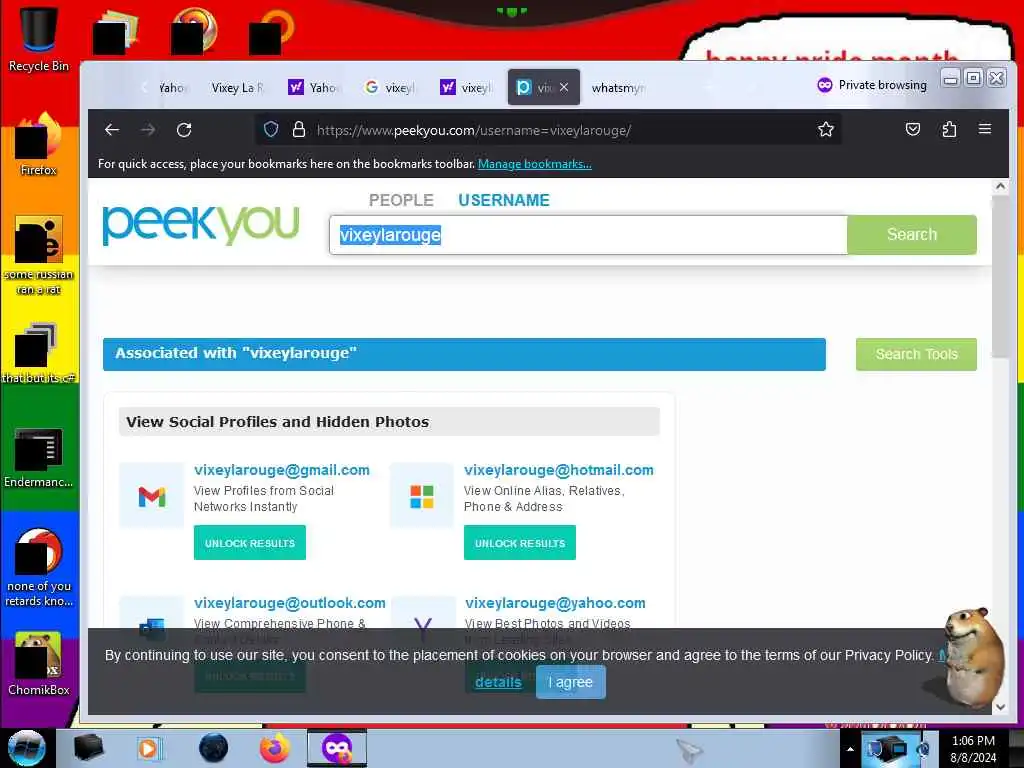This screenshot has width=1024, height=768.
Task: Click the vertical scrollbar thumb
Action: (1000, 276)
